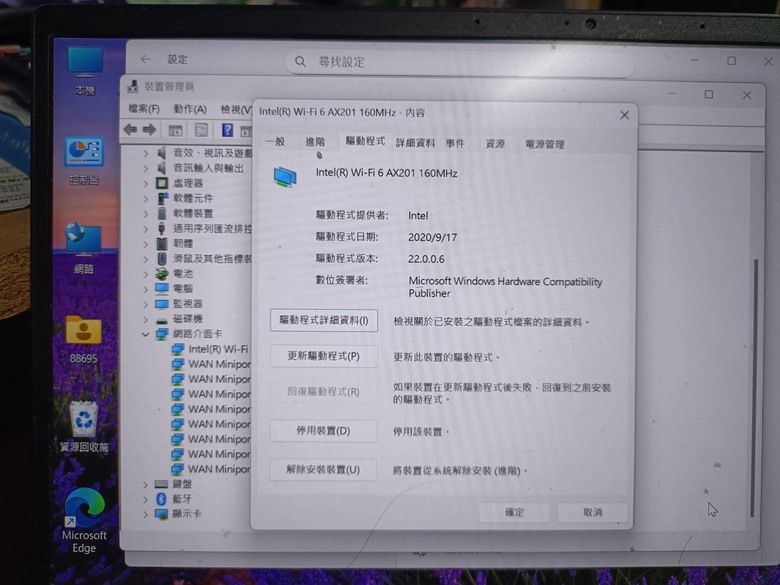The image size is (780, 585).
Task: Click the 顯示卡 display adapter category icon
Action: pos(161,514)
